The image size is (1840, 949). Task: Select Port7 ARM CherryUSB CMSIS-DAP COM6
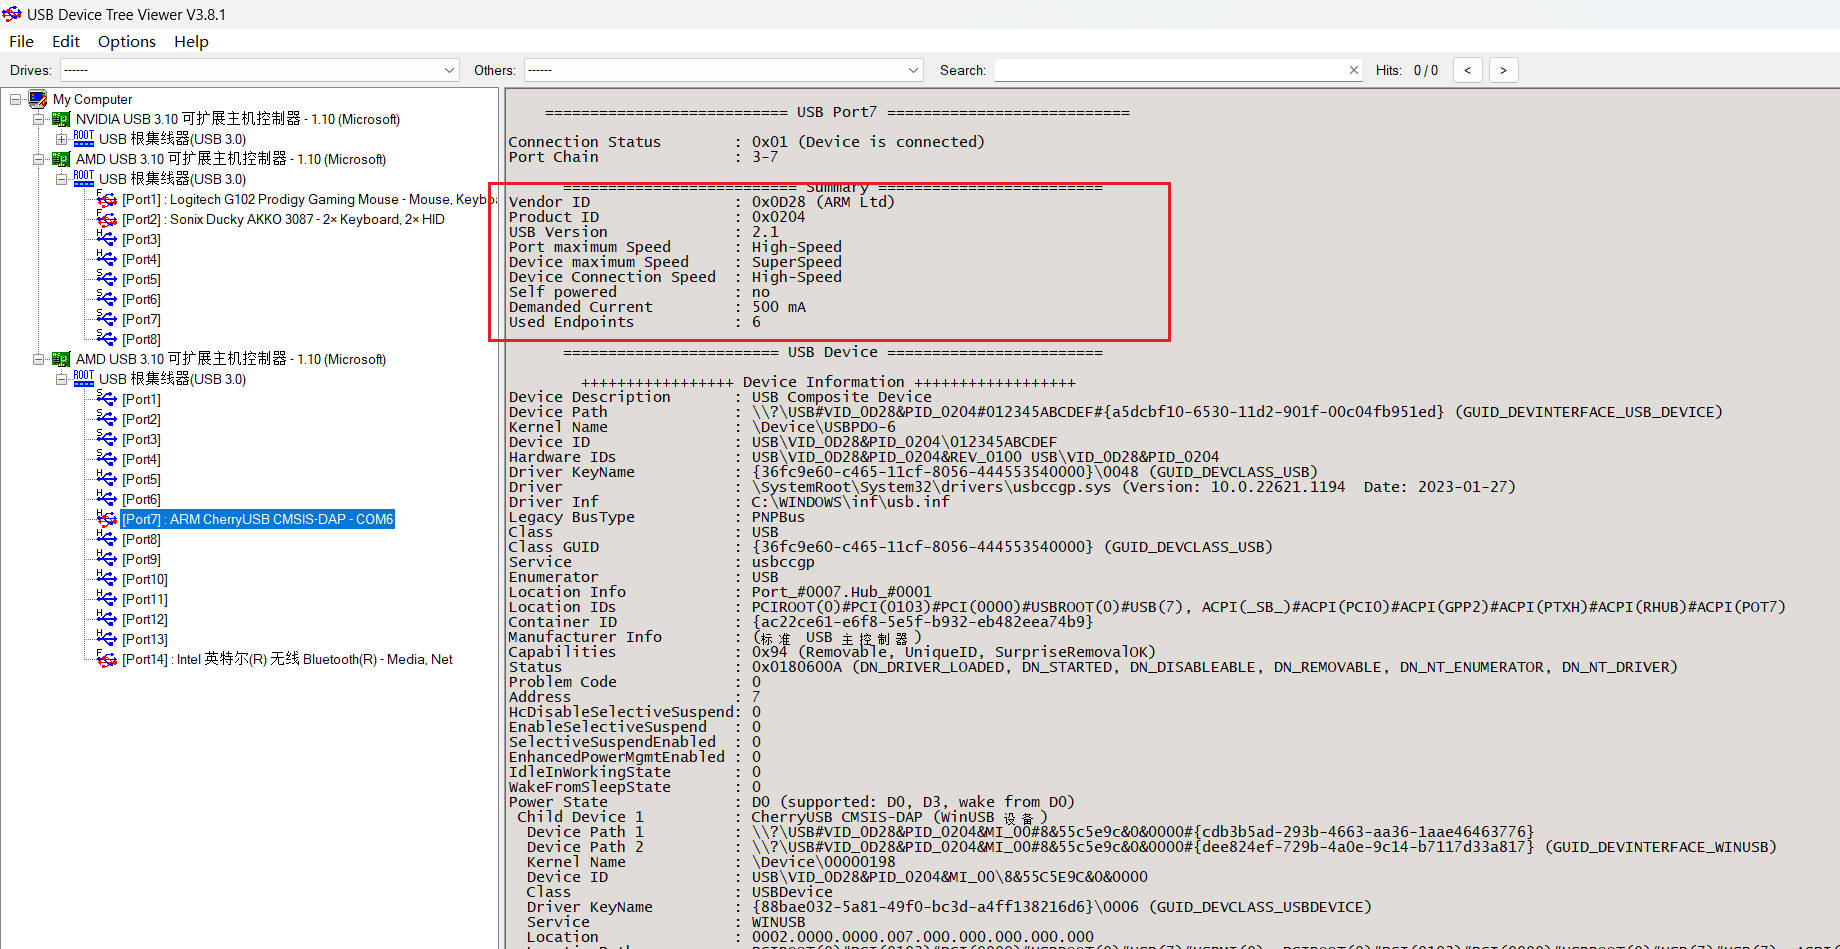[x=258, y=519]
